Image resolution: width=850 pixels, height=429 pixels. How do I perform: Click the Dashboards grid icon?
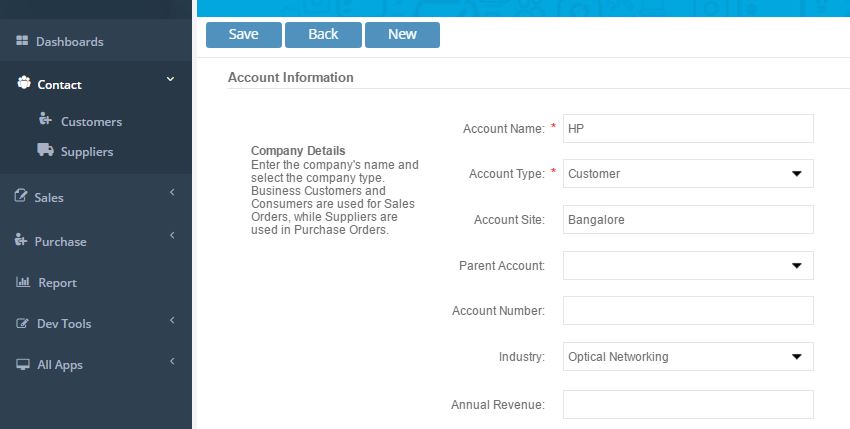click(22, 41)
